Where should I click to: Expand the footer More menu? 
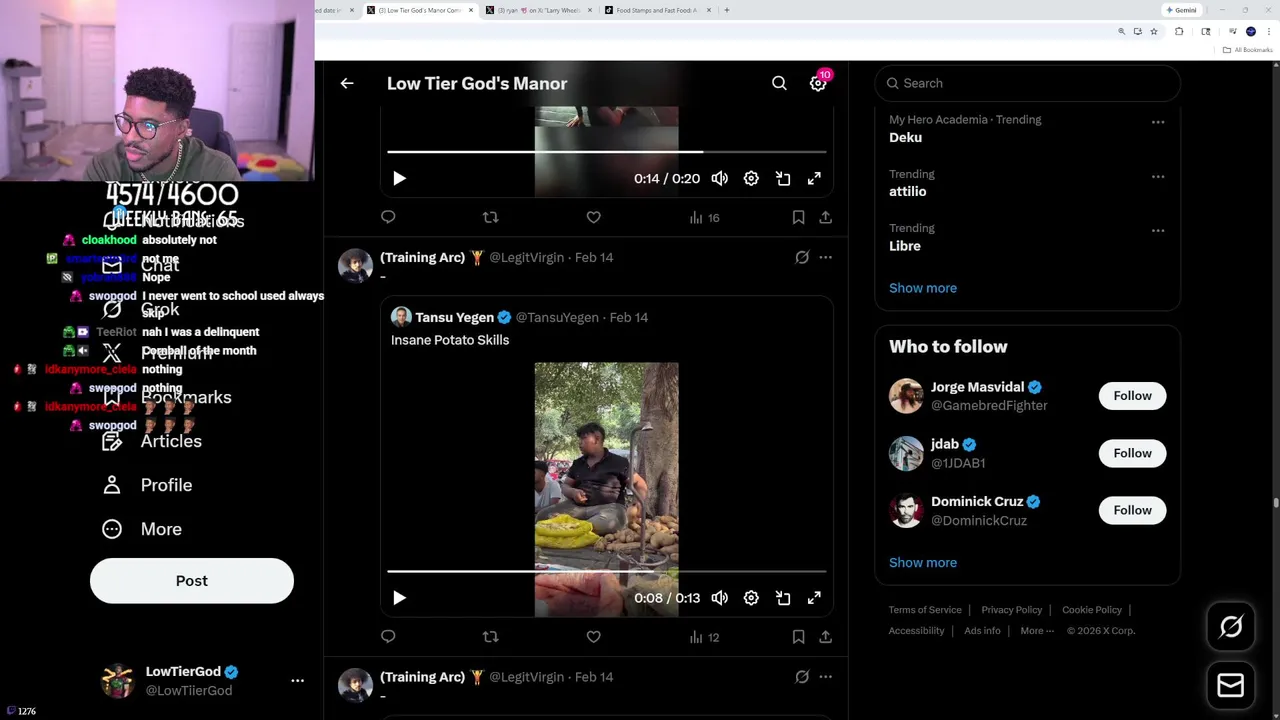tap(1037, 631)
